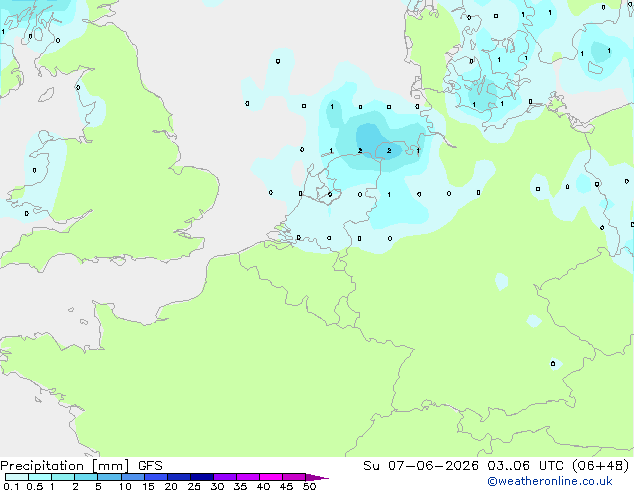Click the legend value label '25'
Image resolution: width=634 pixels, height=490 pixels.
(x=194, y=486)
